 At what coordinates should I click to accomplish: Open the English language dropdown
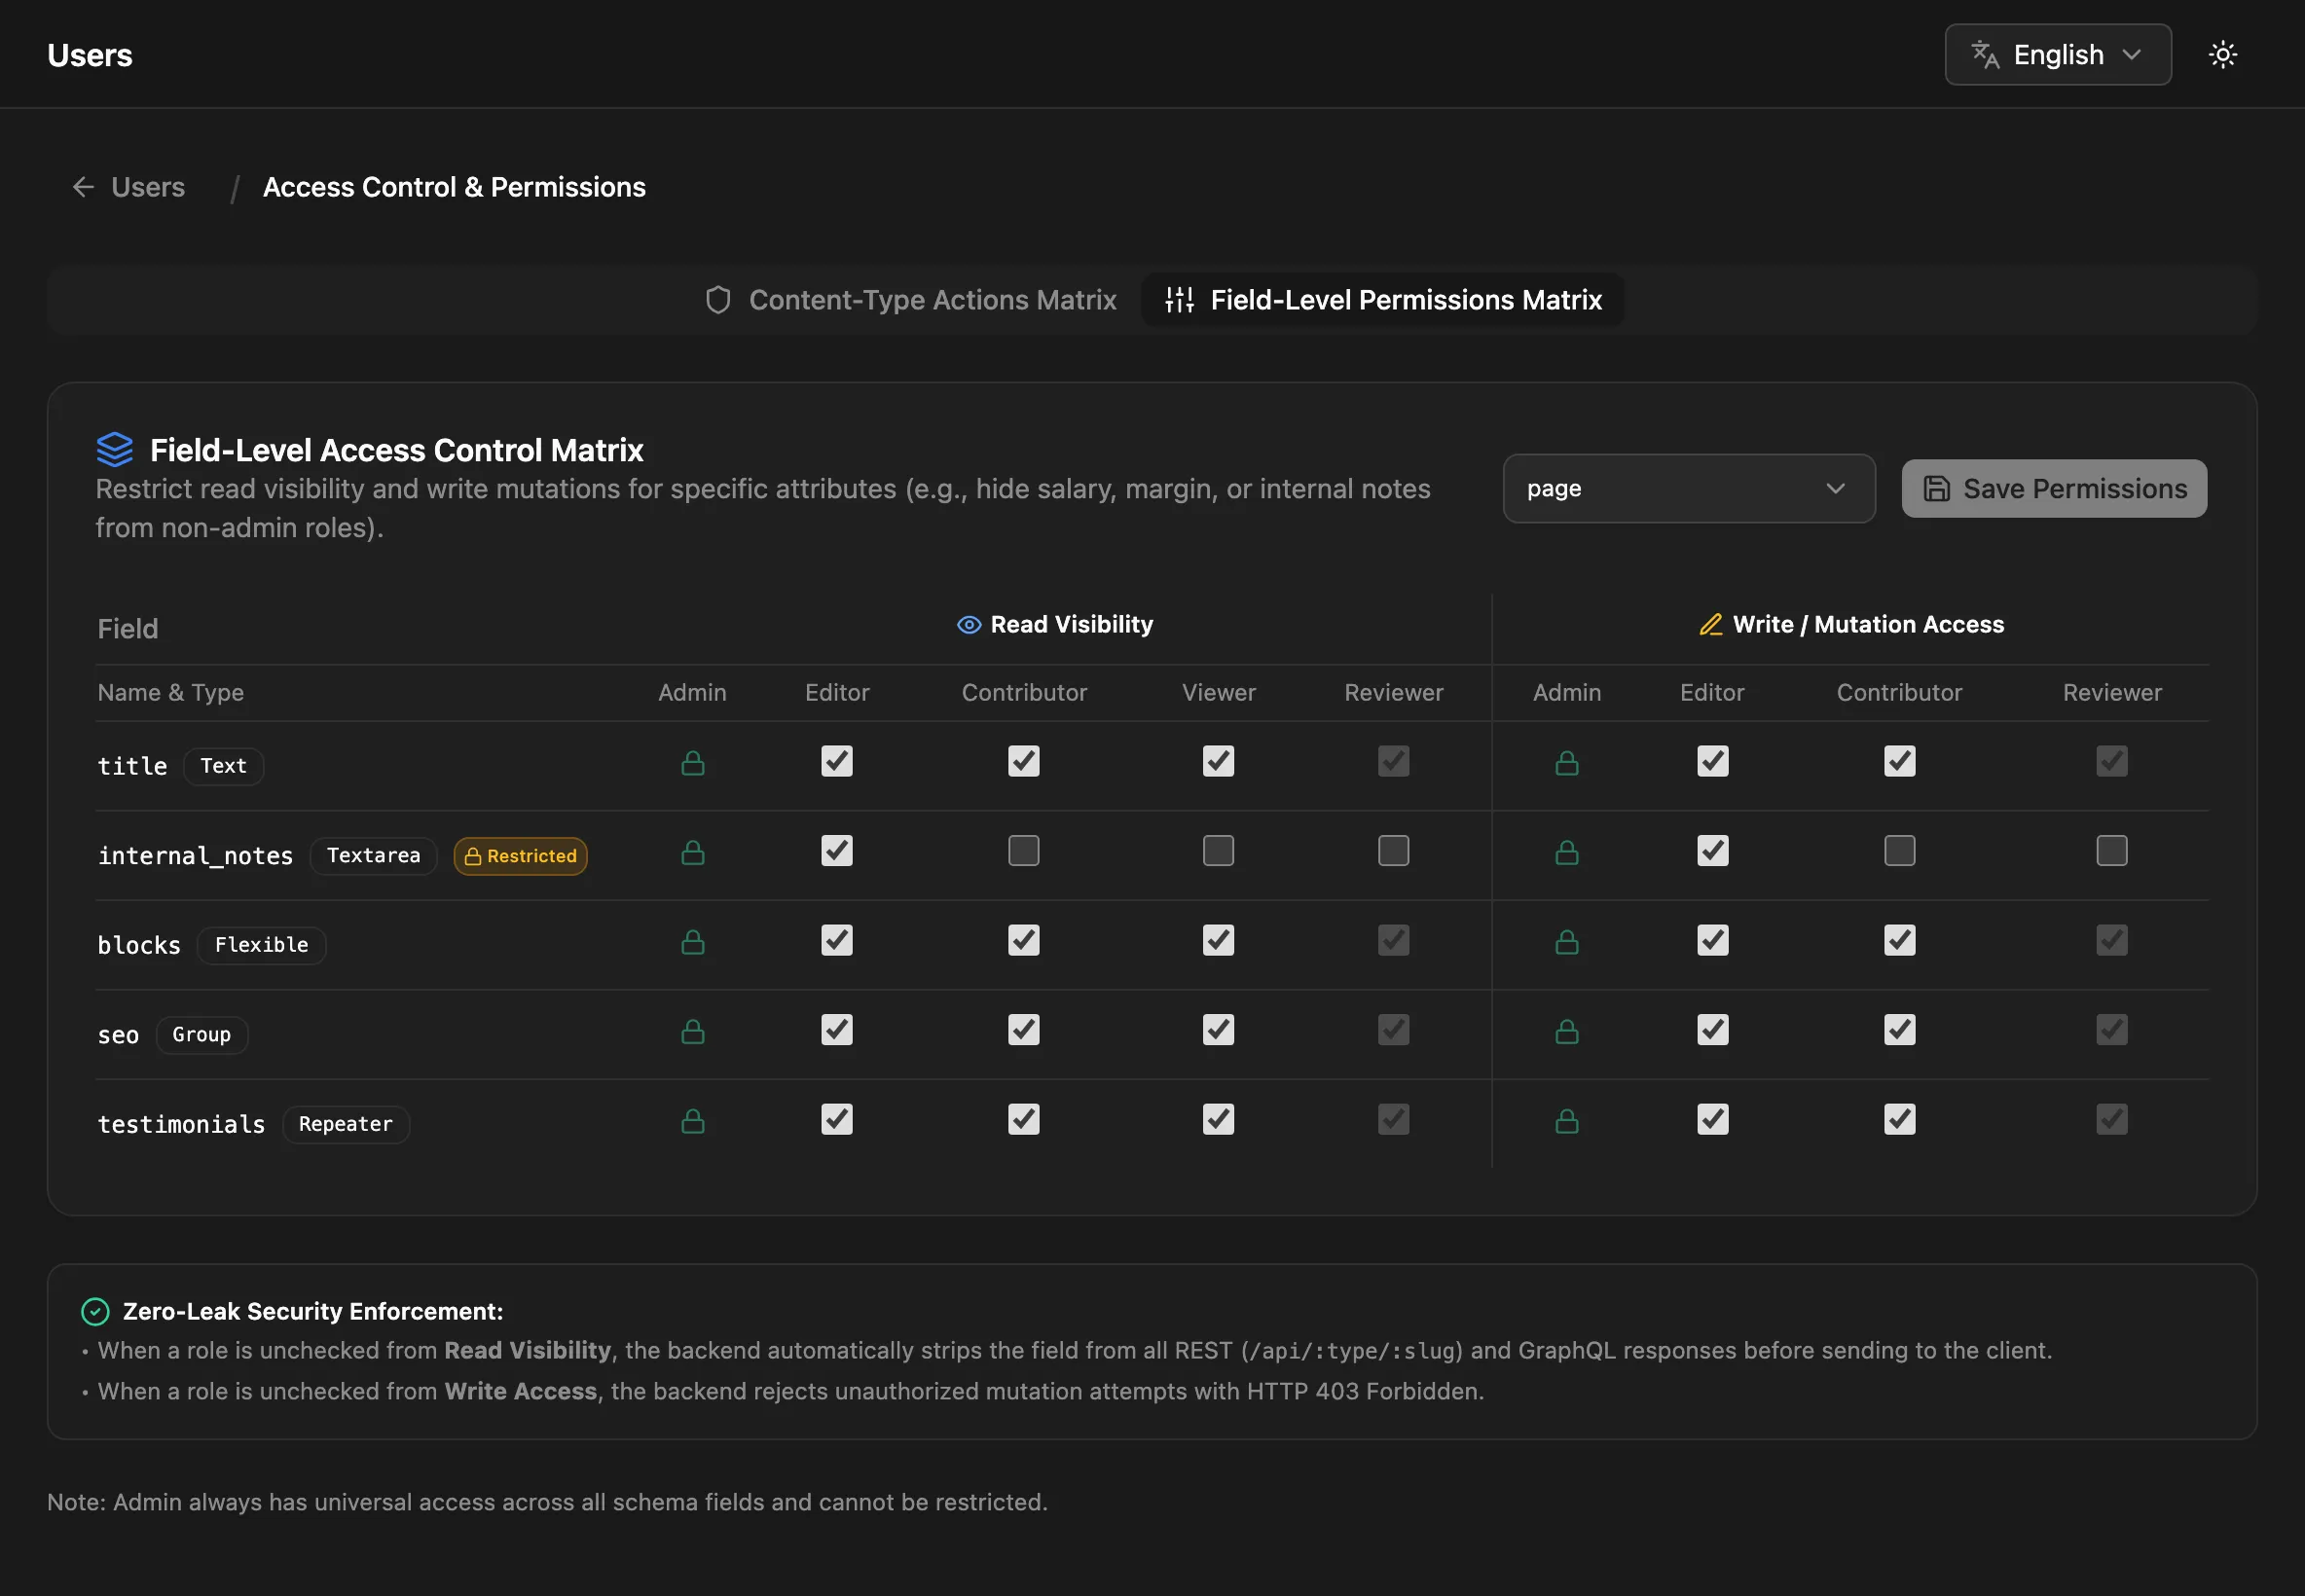(2057, 54)
